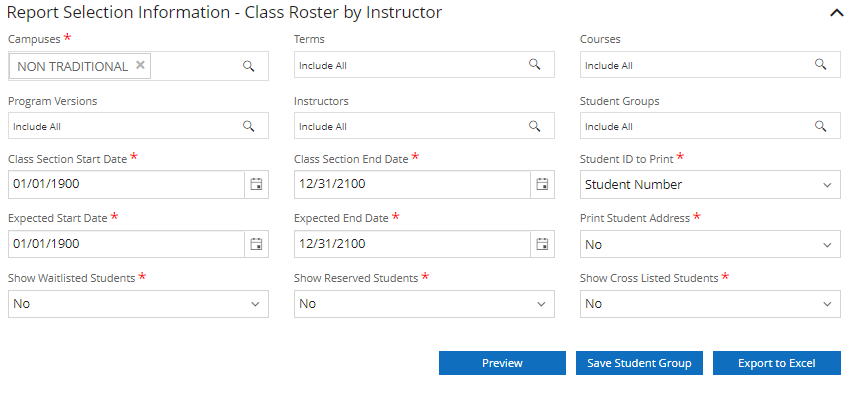The width and height of the screenshot is (852, 399).
Task: Click the Campuses label text
Action: pos(34,40)
